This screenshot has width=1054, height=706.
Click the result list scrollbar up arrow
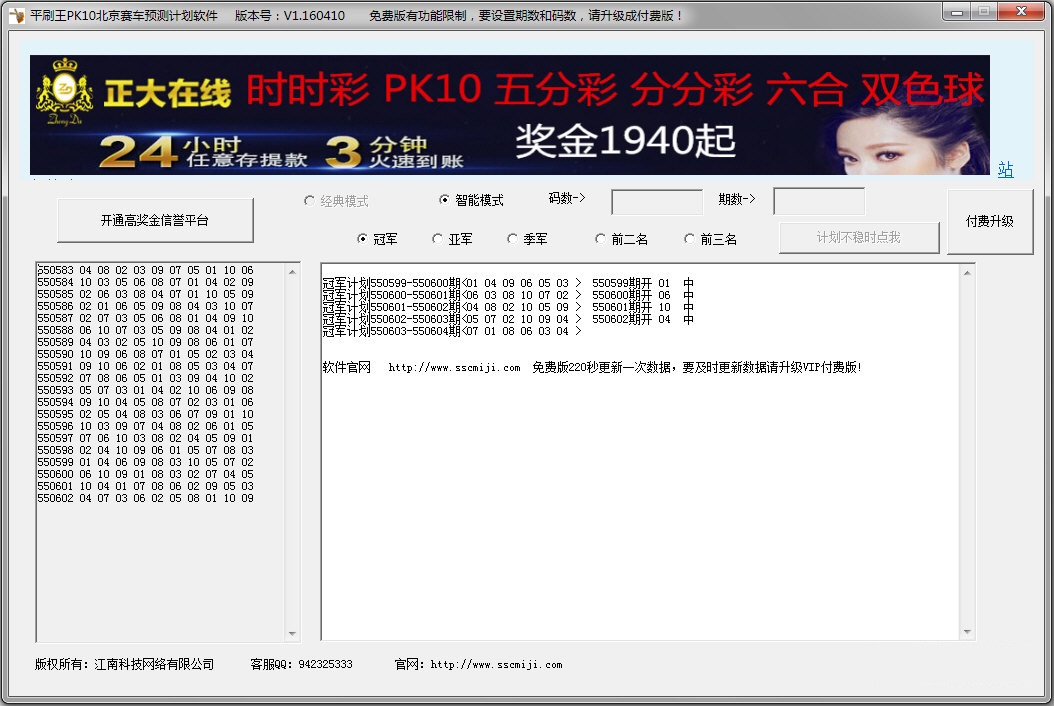coord(293,269)
